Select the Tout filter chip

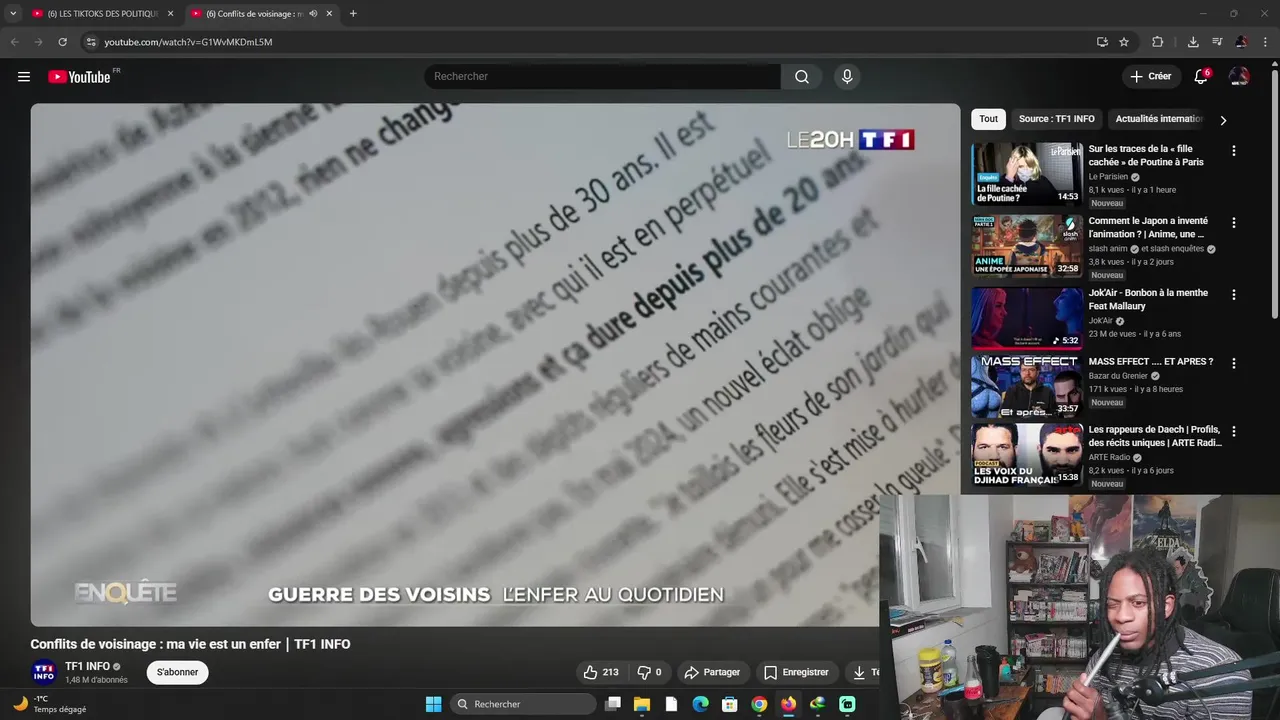click(x=988, y=119)
